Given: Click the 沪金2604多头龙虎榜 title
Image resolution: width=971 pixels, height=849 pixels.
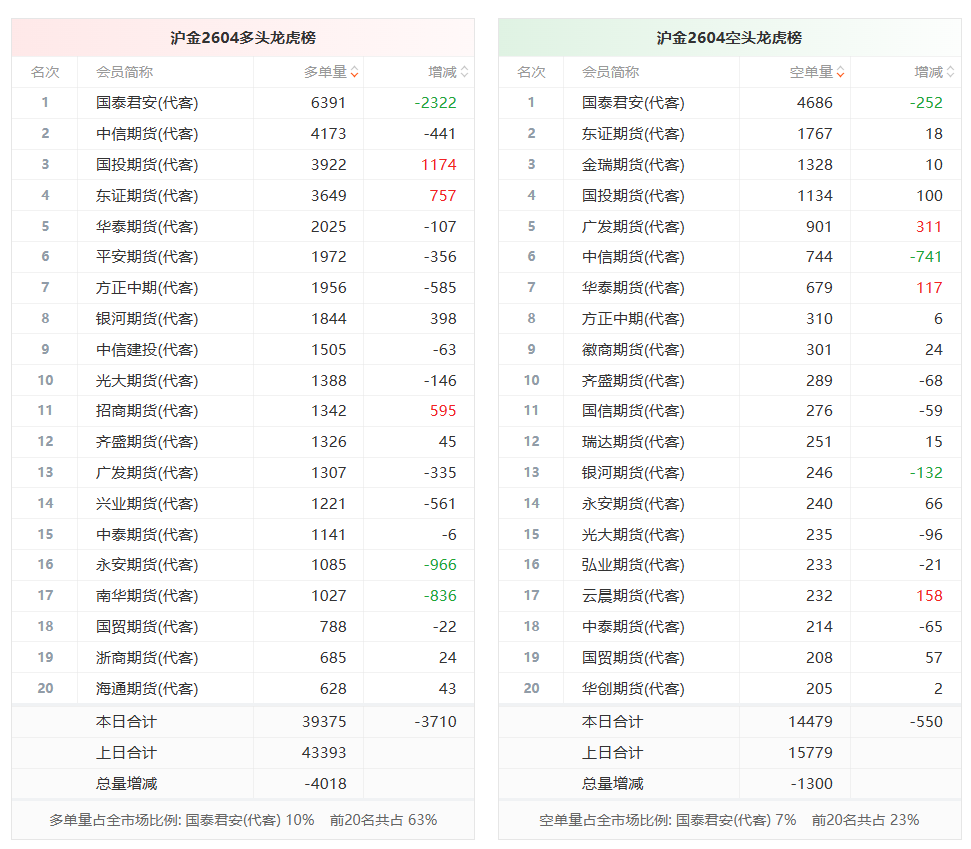Looking at the screenshot, I should (243, 38).
